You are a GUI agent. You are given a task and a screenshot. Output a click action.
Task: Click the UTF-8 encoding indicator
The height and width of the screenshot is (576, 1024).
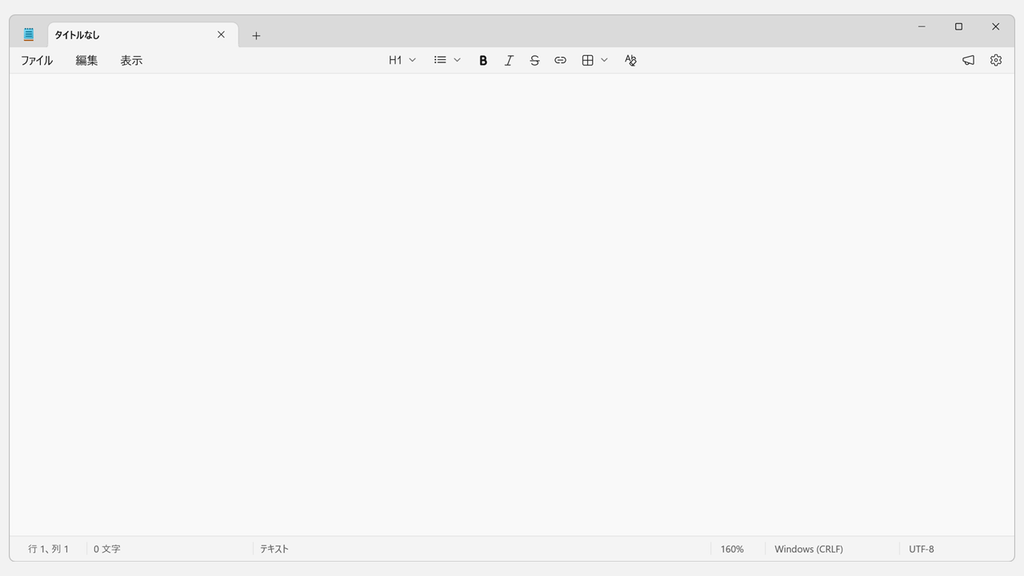click(921, 549)
